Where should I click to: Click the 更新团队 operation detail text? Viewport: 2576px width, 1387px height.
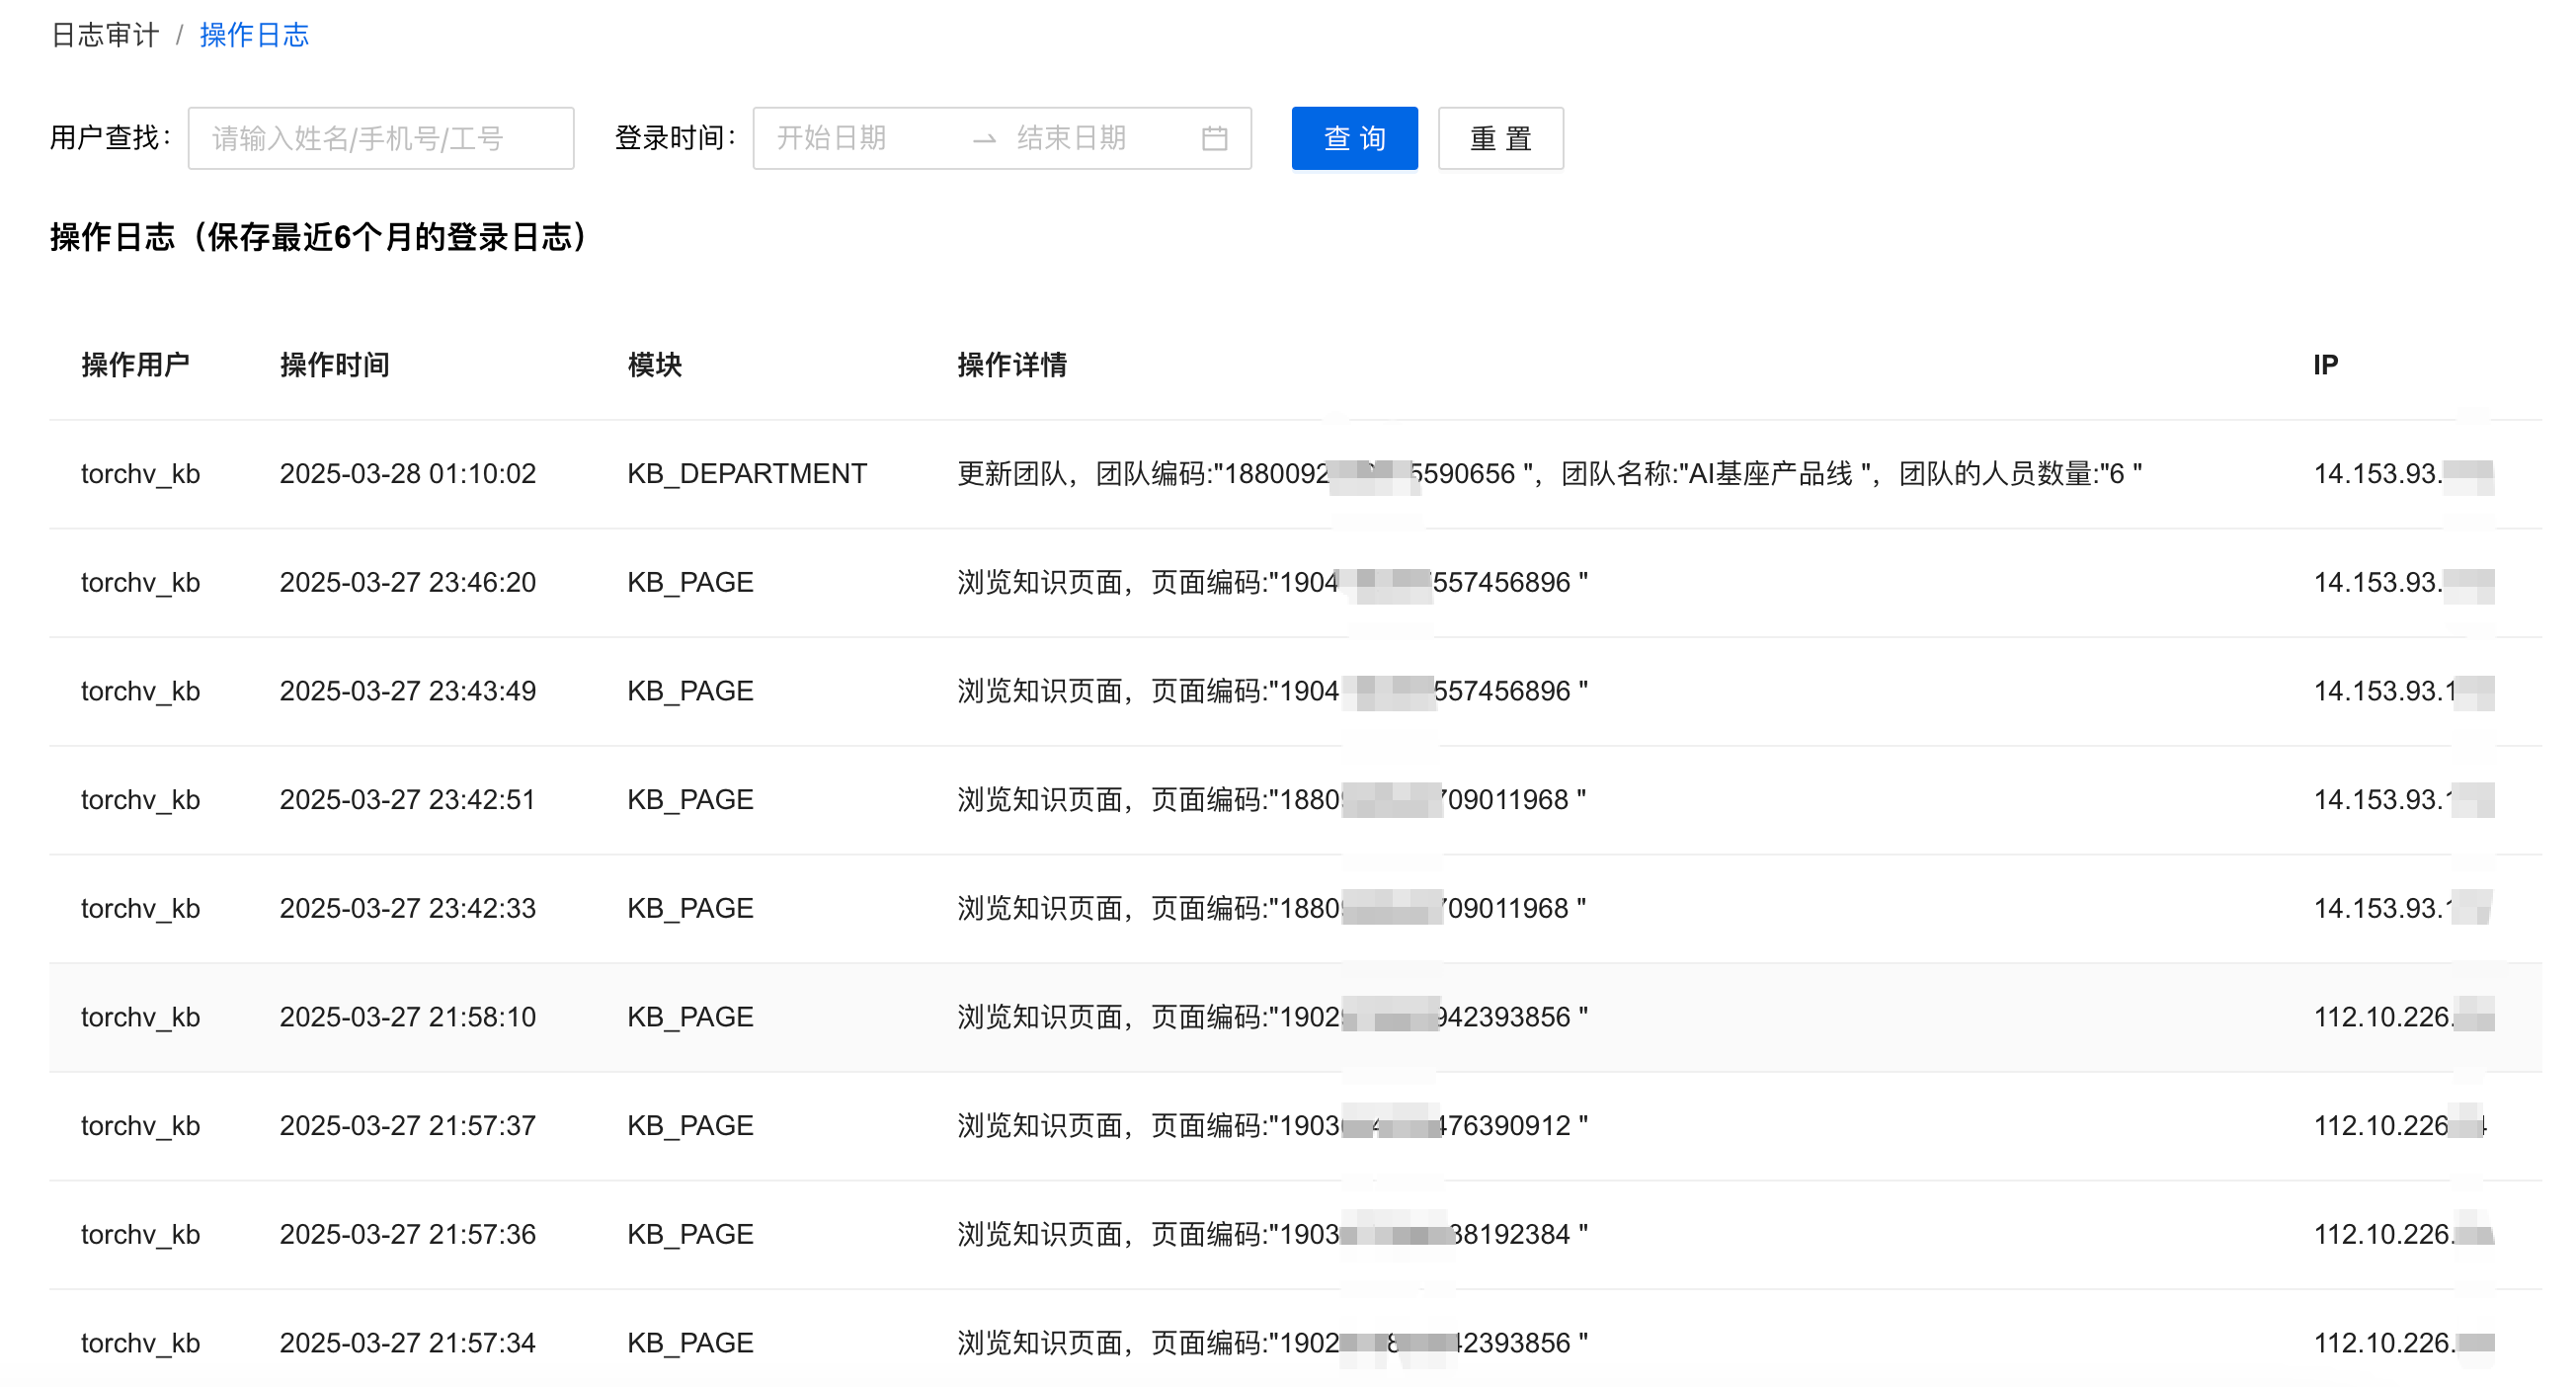click(x=1549, y=474)
